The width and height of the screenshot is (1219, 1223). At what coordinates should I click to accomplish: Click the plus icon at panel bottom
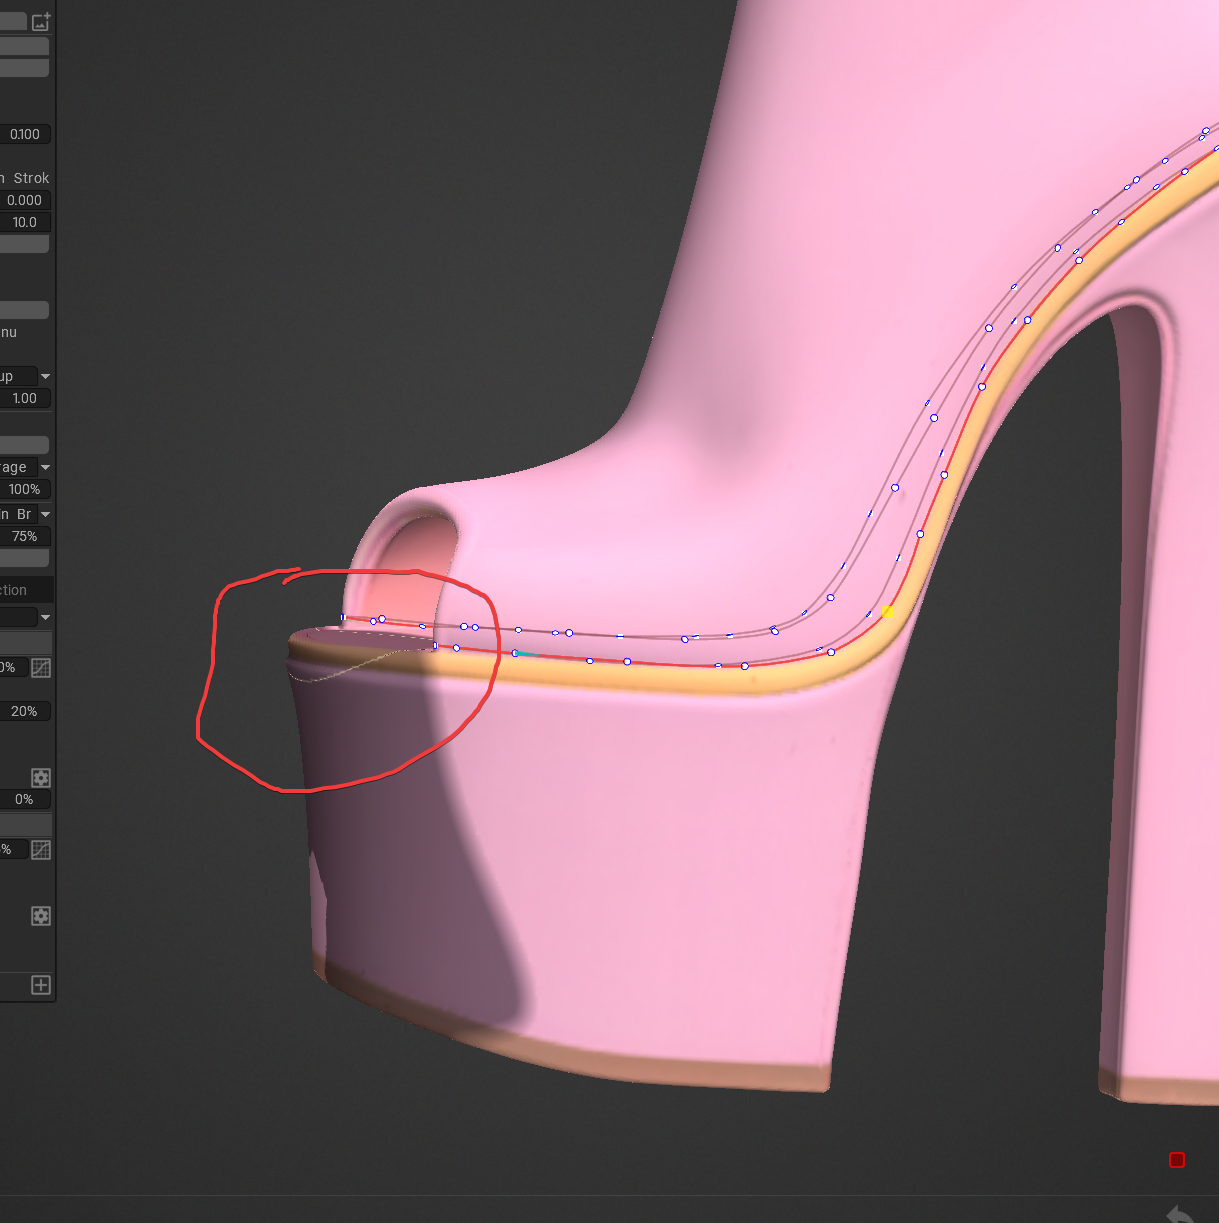pyautogui.click(x=41, y=986)
